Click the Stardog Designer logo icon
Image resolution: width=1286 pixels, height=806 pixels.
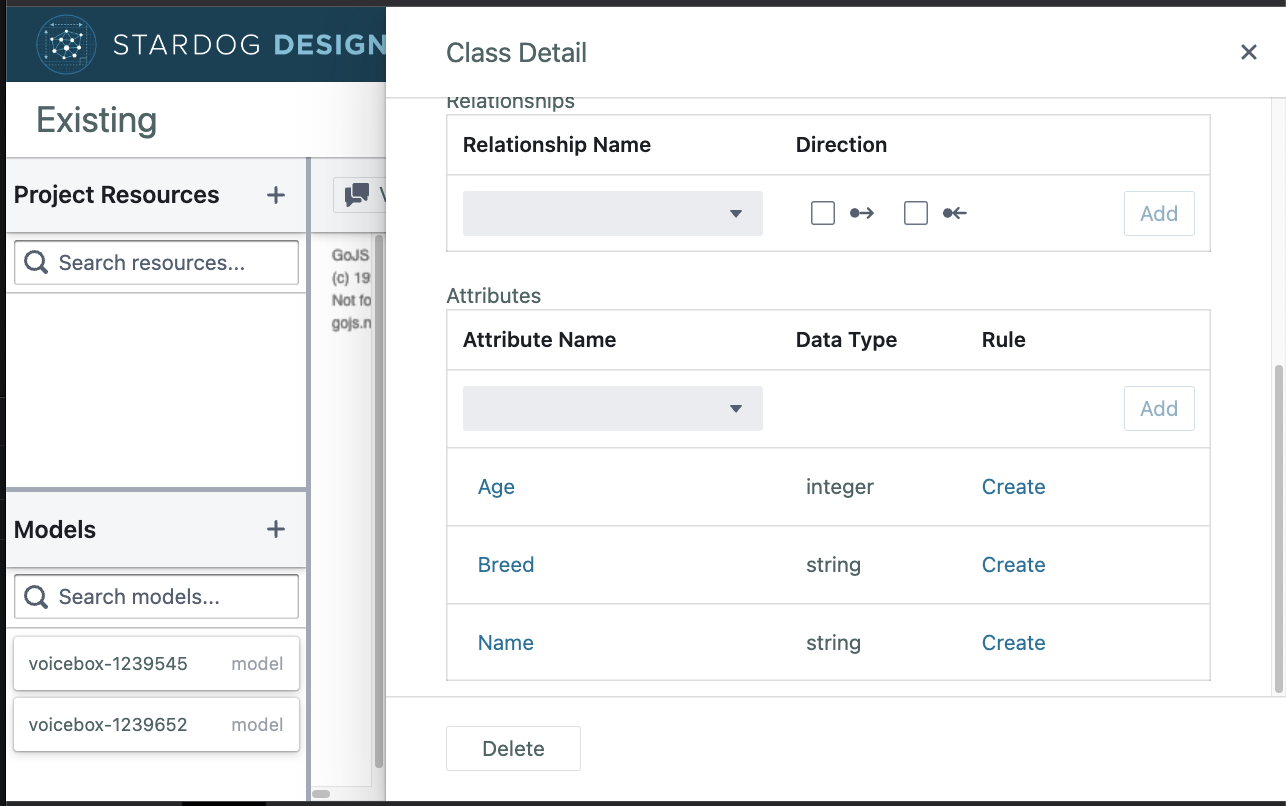pos(66,43)
